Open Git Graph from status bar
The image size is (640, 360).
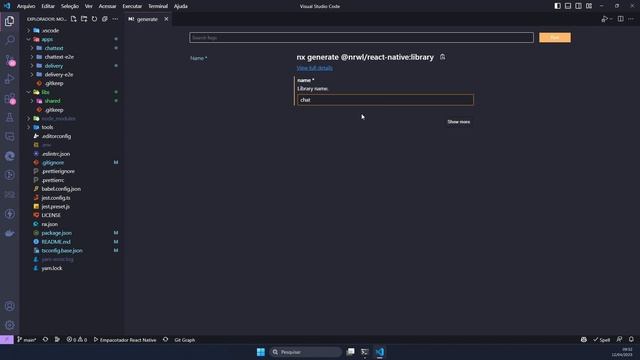184,340
